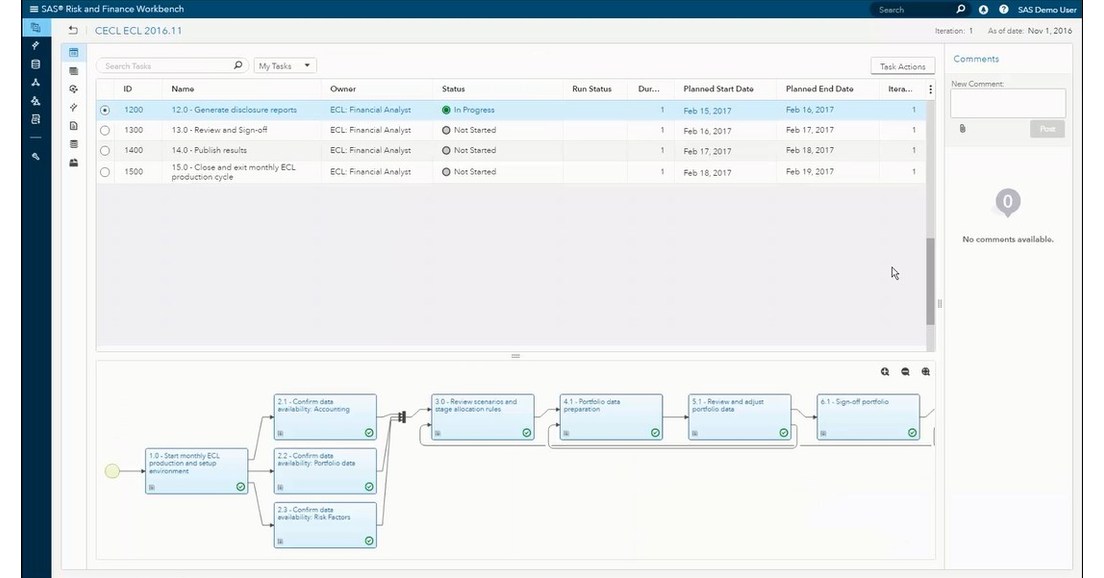Zoom out of the workflow diagram
The width and height of the screenshot is (1104, 578).
pos(905,371)
